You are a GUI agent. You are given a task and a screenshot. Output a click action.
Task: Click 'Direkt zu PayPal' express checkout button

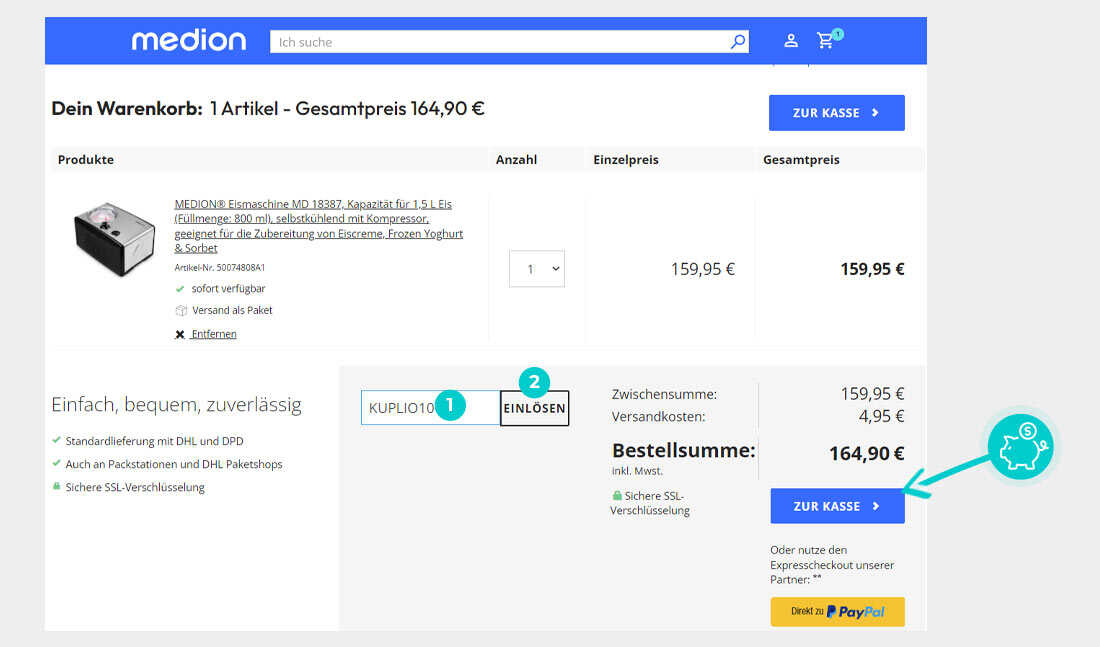point(837,611)
